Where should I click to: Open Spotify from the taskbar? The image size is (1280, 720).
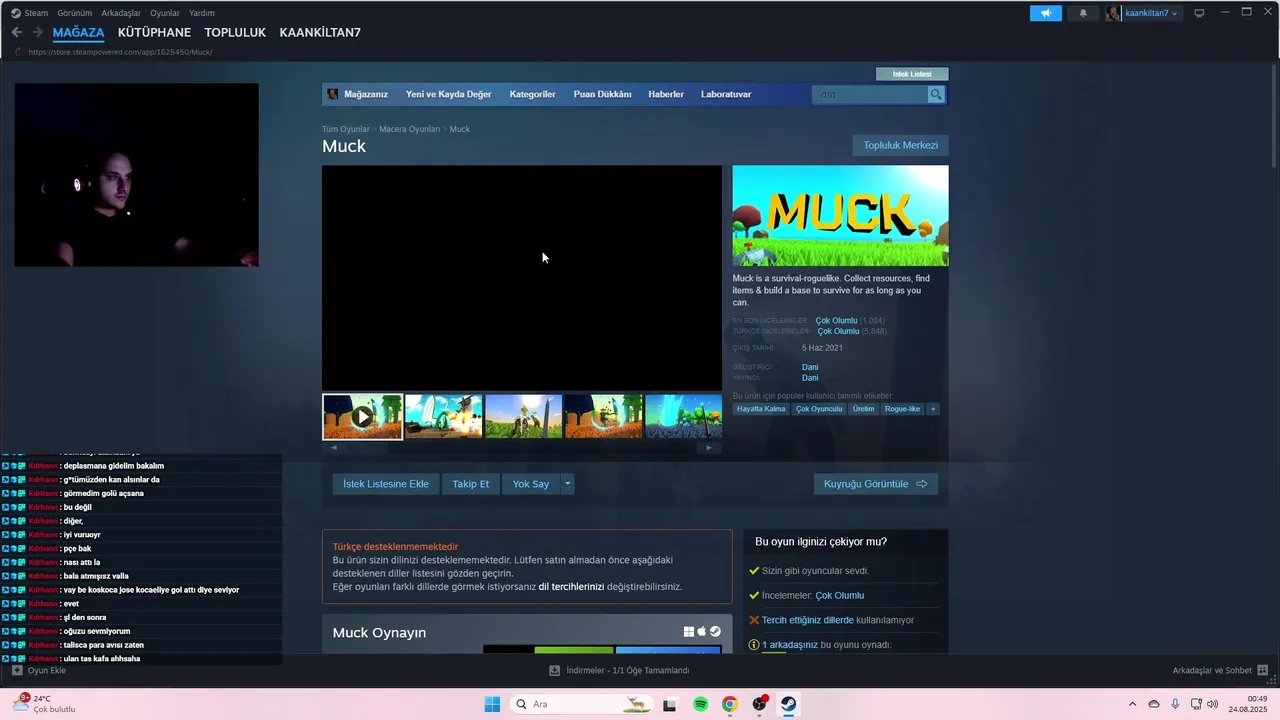pos(700,704)
